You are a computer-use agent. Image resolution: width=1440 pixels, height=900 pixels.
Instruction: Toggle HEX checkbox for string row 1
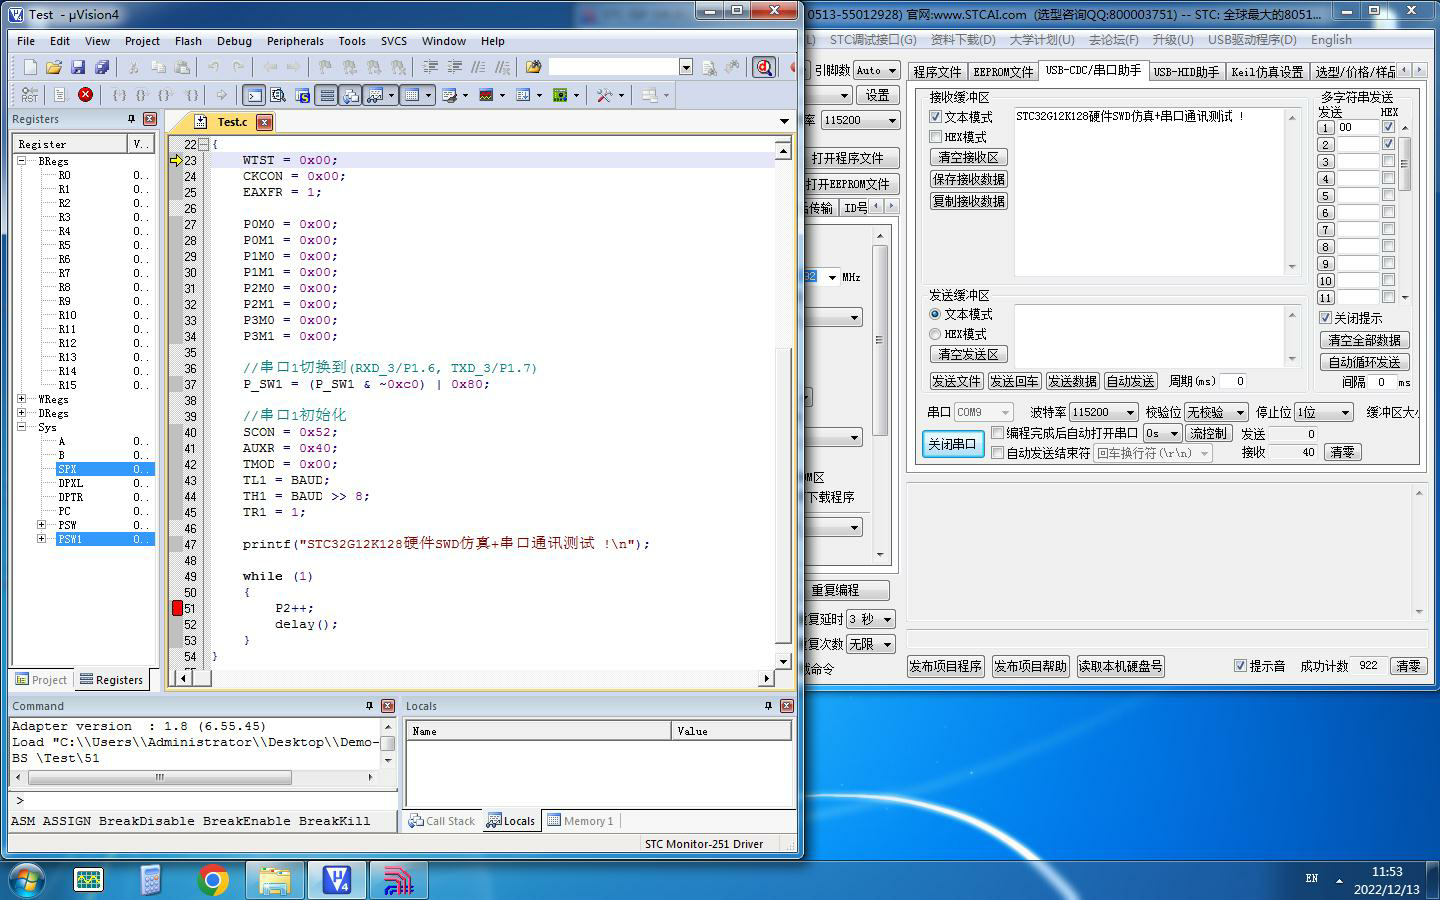point(1388,127)
